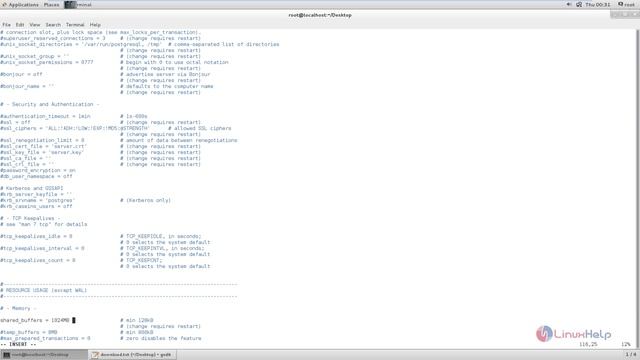Click the #db_user_namespace = off line
Viewport: 640px width, 360px height.
tap(36, 176)
